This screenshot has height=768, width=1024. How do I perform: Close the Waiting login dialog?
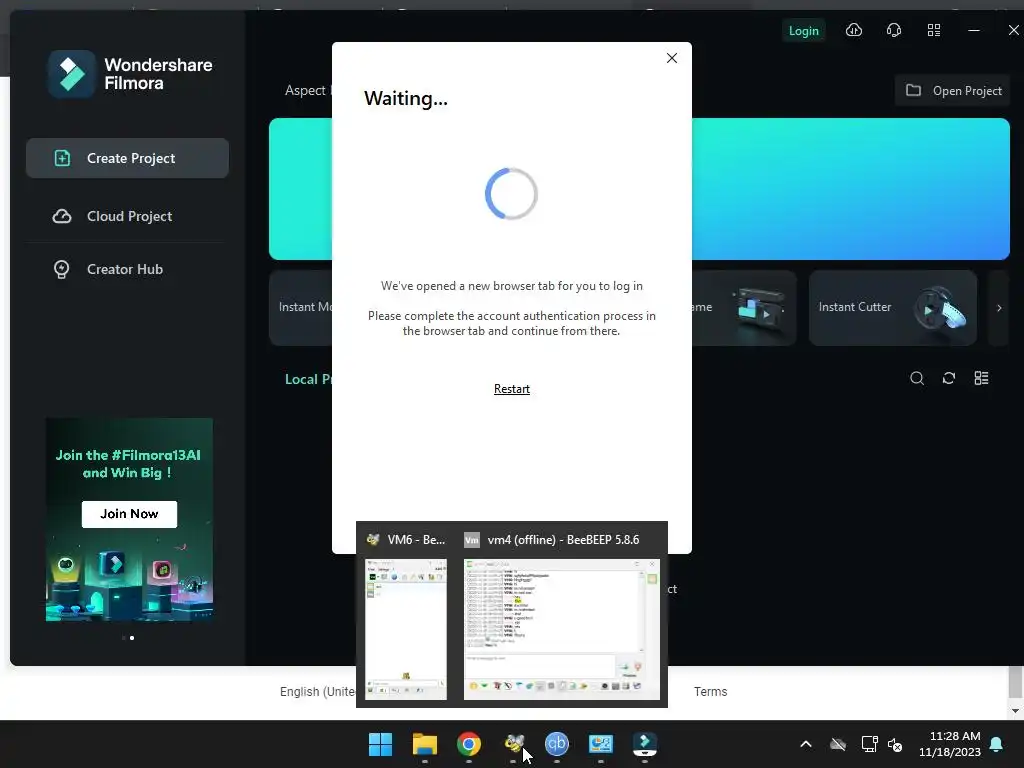[671, 58]
